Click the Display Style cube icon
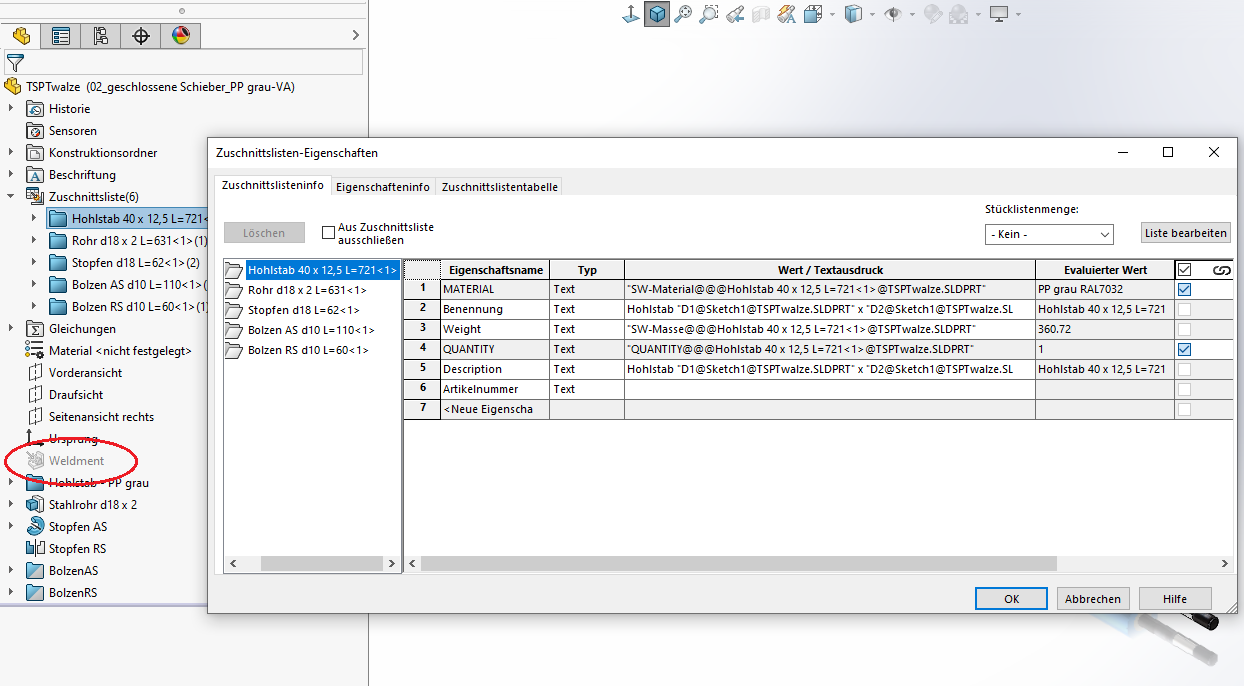This screenshot has height=686, width=1244. click(x=853, y=14)
